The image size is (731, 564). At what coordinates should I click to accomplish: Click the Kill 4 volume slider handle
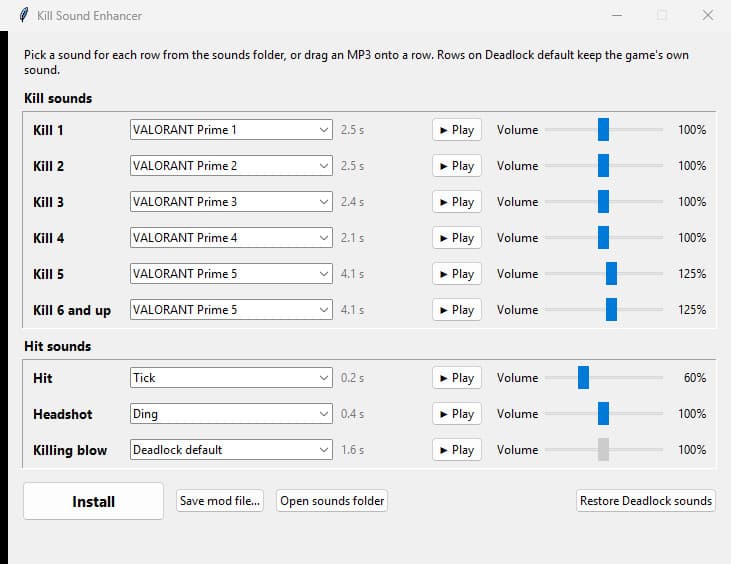603,238
